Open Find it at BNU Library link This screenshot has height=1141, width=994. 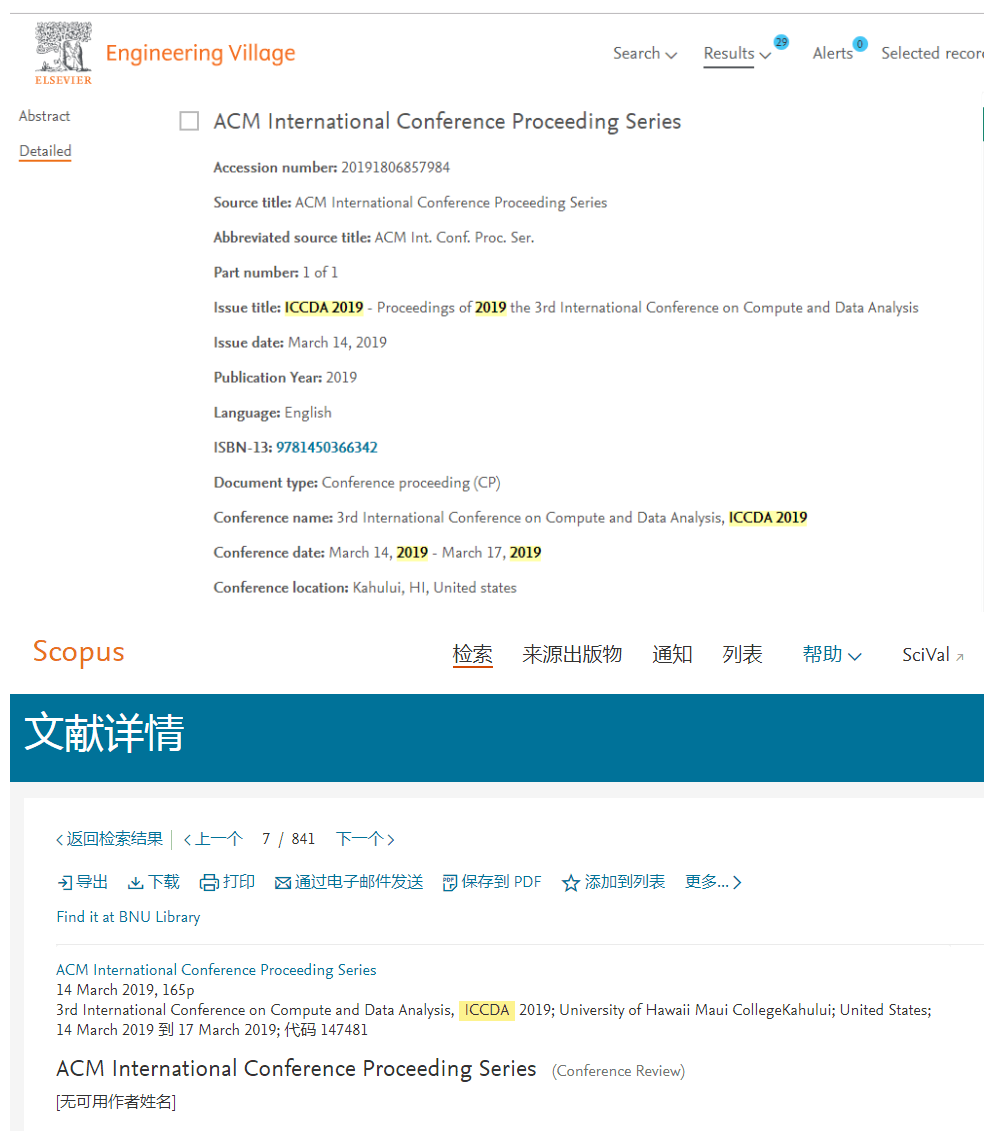[x=128, y=917]
